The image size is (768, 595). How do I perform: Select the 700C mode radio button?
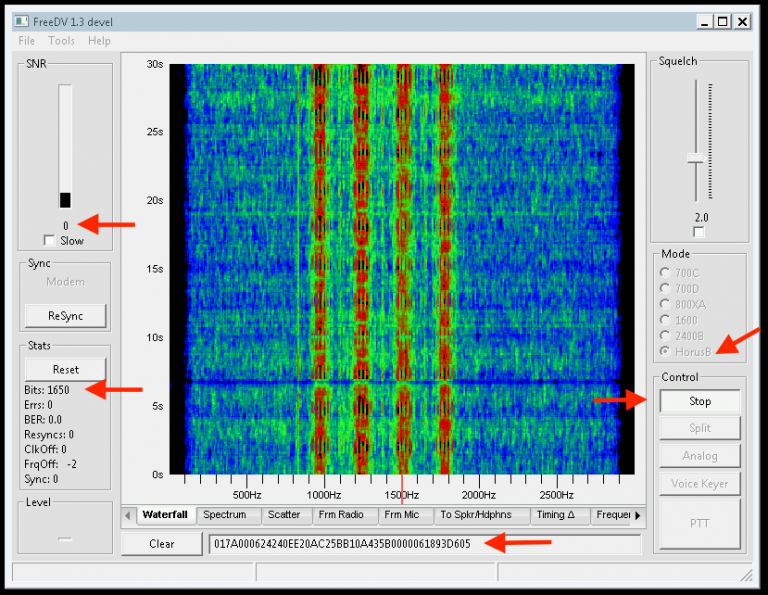click(665, 272)
